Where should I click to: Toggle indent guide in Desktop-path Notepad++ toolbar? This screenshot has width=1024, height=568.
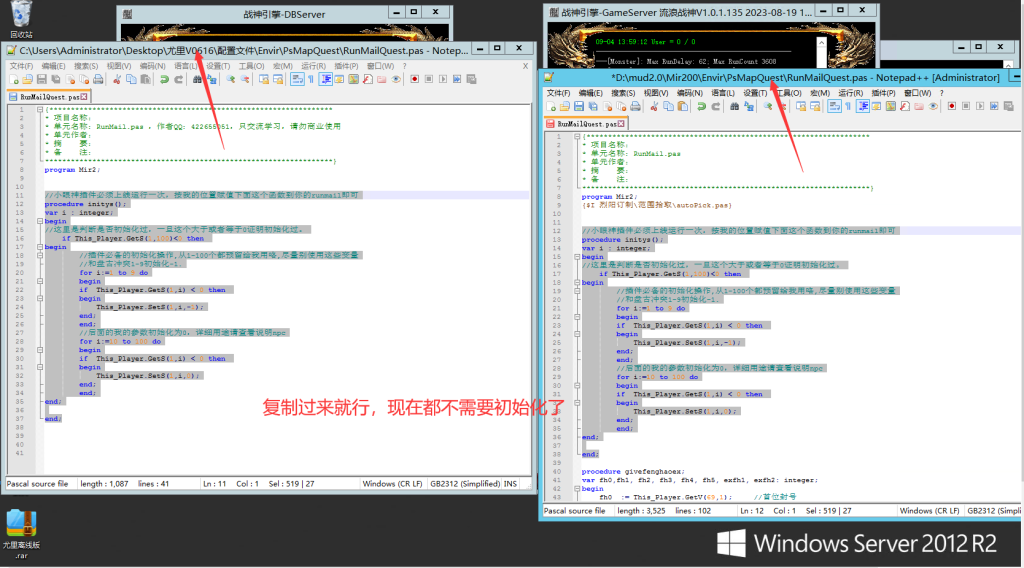326,78
